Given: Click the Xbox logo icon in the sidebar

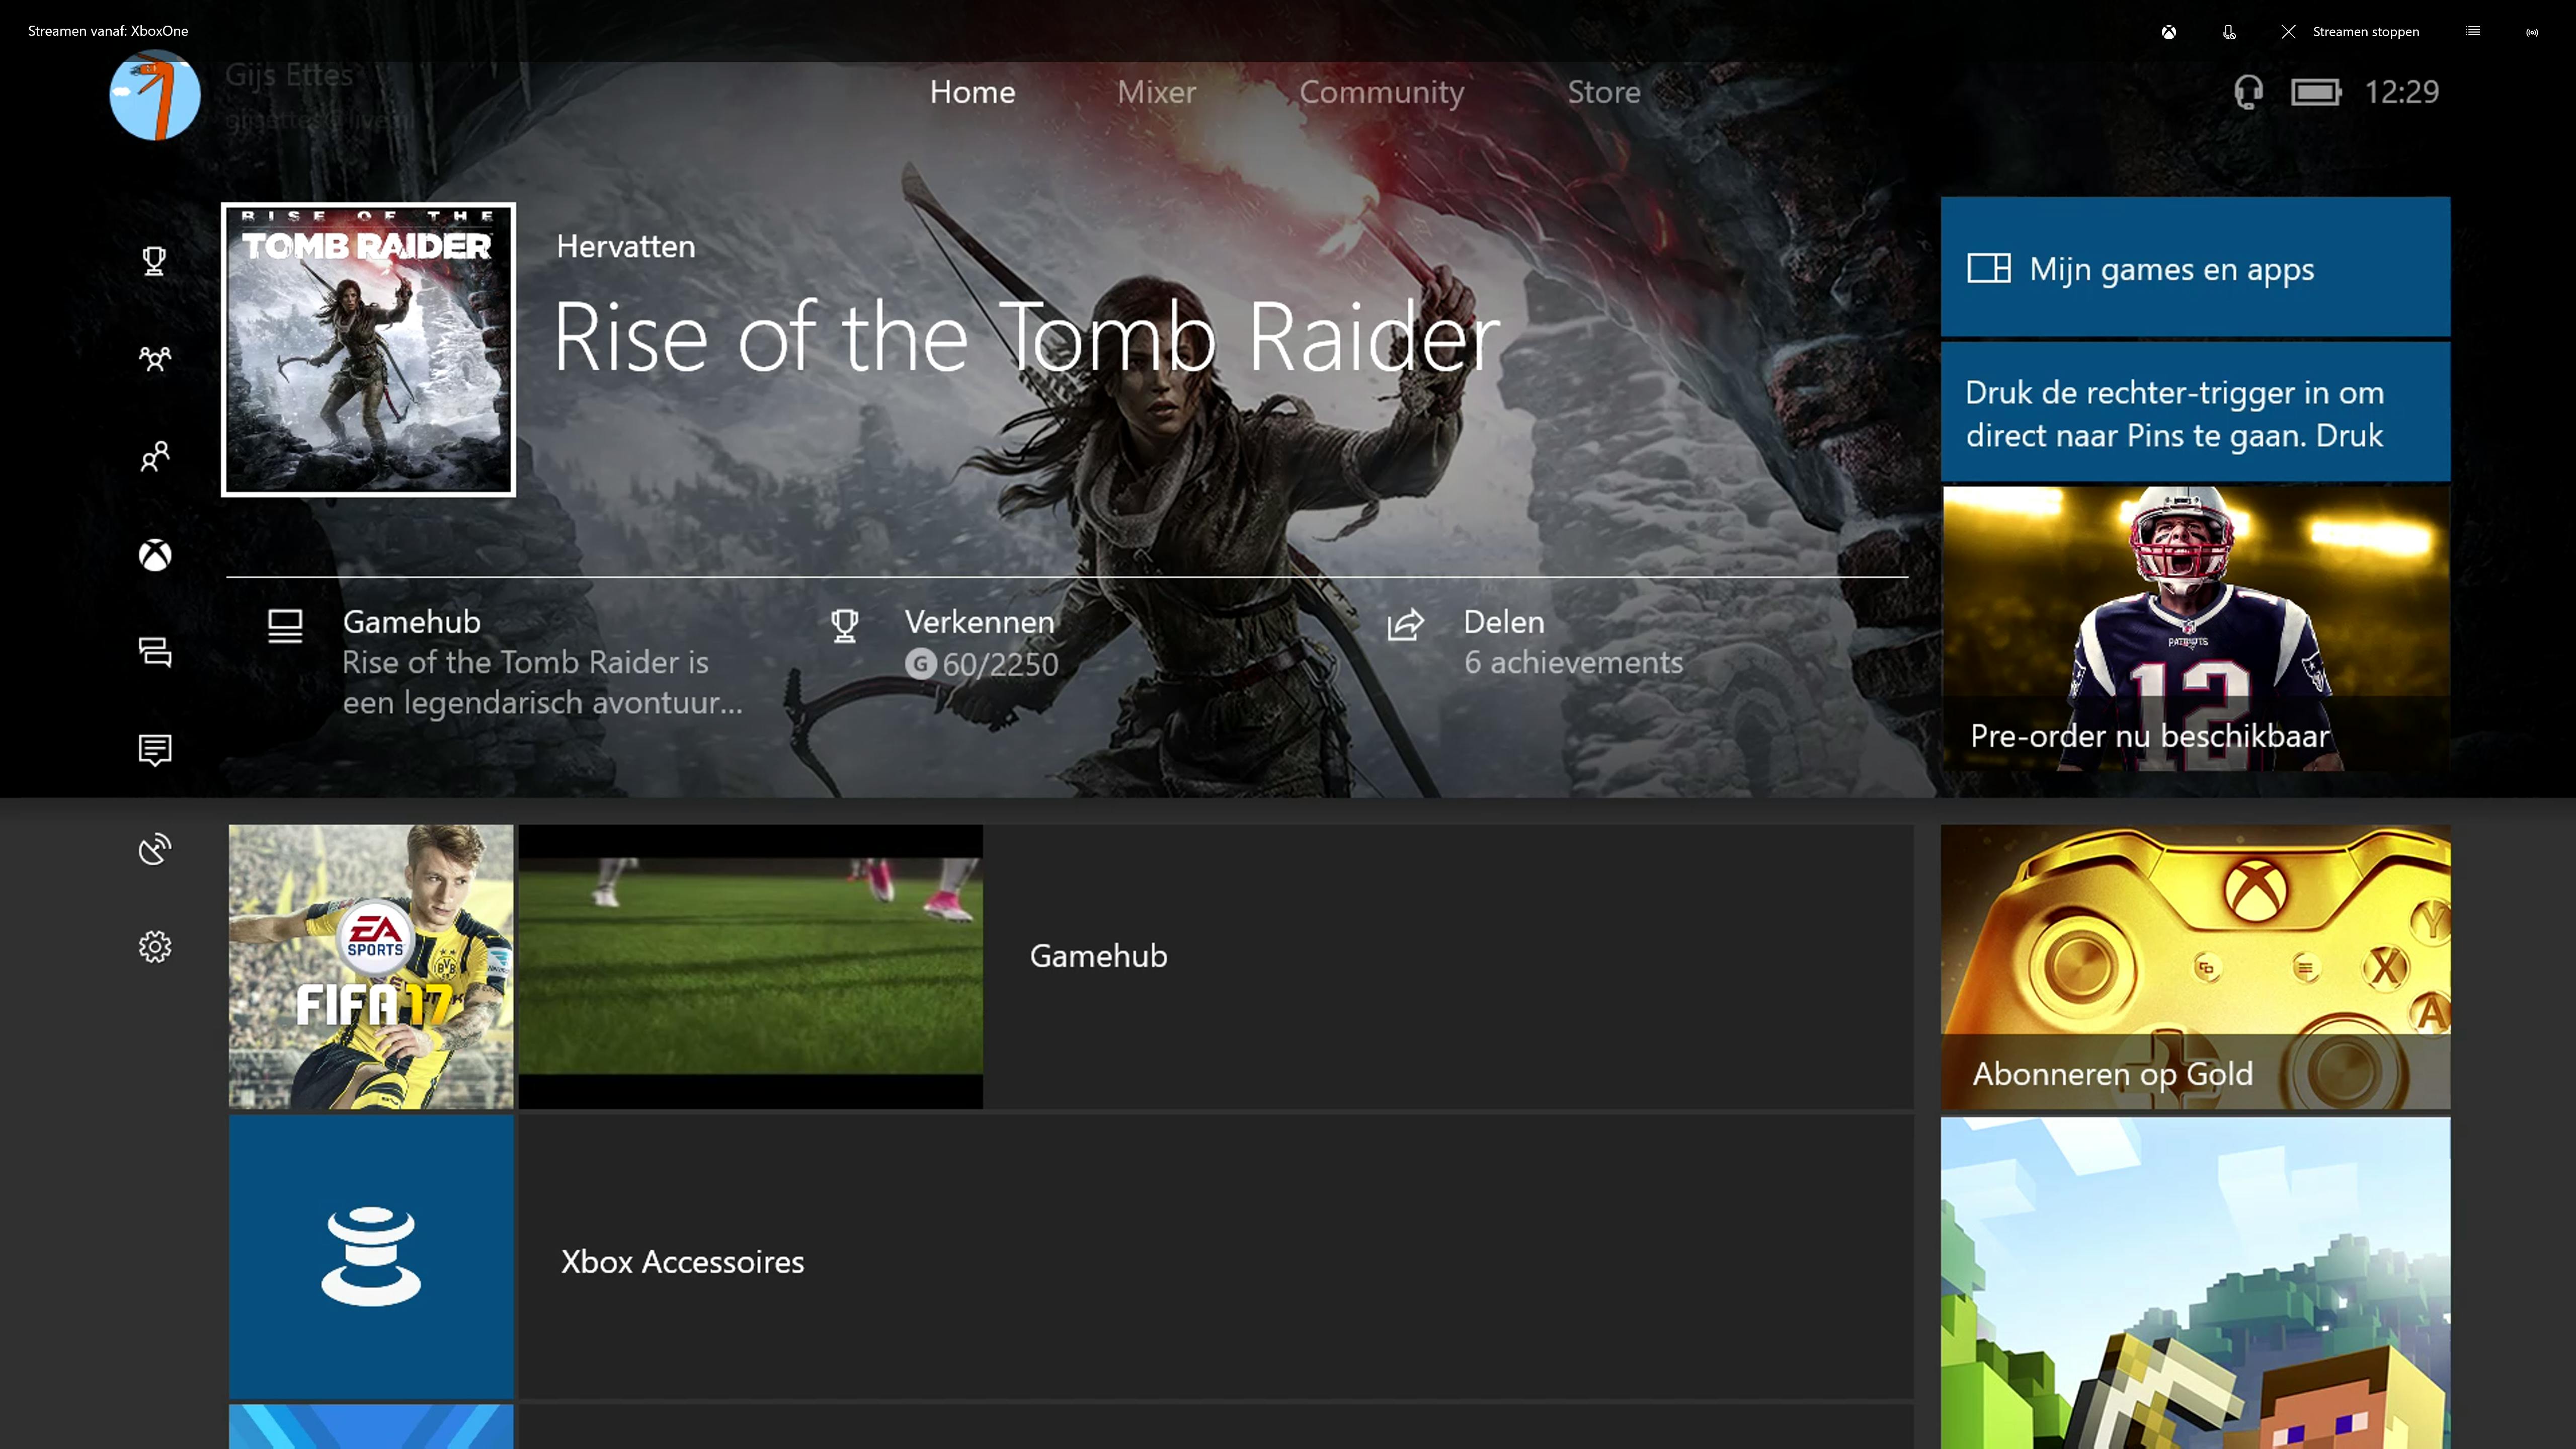Looking at the screenshot, I should [x=155, y=554].
